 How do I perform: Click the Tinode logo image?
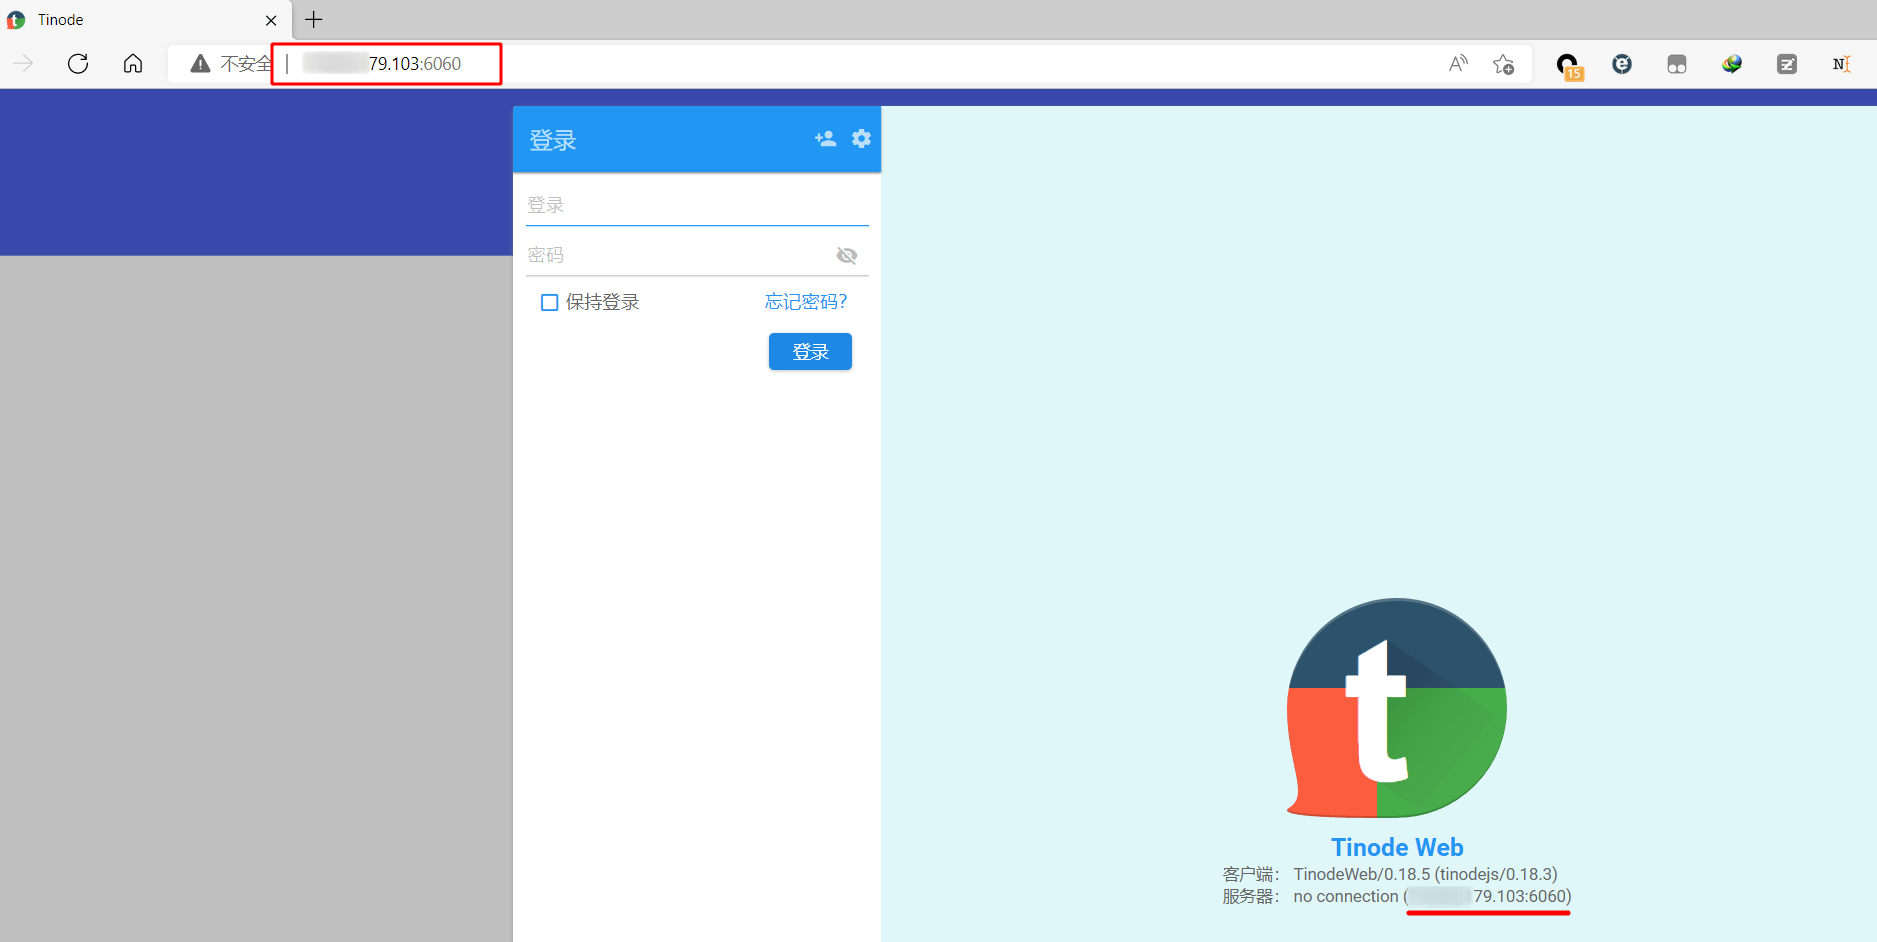point(1396,708)
